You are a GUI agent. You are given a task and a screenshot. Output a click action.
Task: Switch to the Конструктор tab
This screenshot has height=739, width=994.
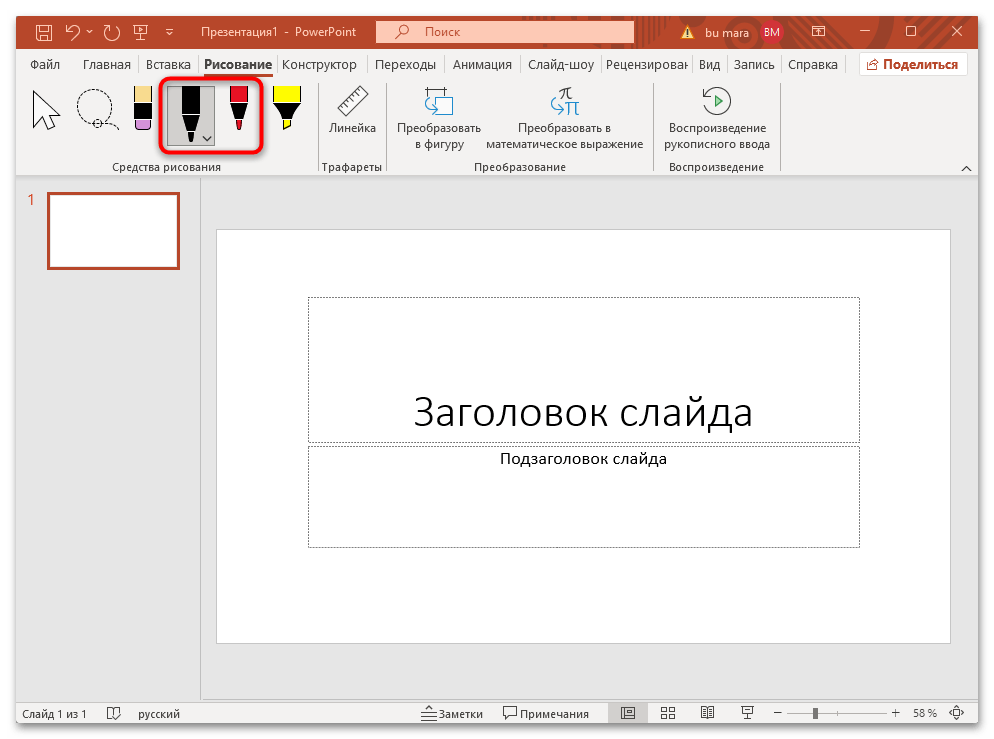tap(319, 63)
